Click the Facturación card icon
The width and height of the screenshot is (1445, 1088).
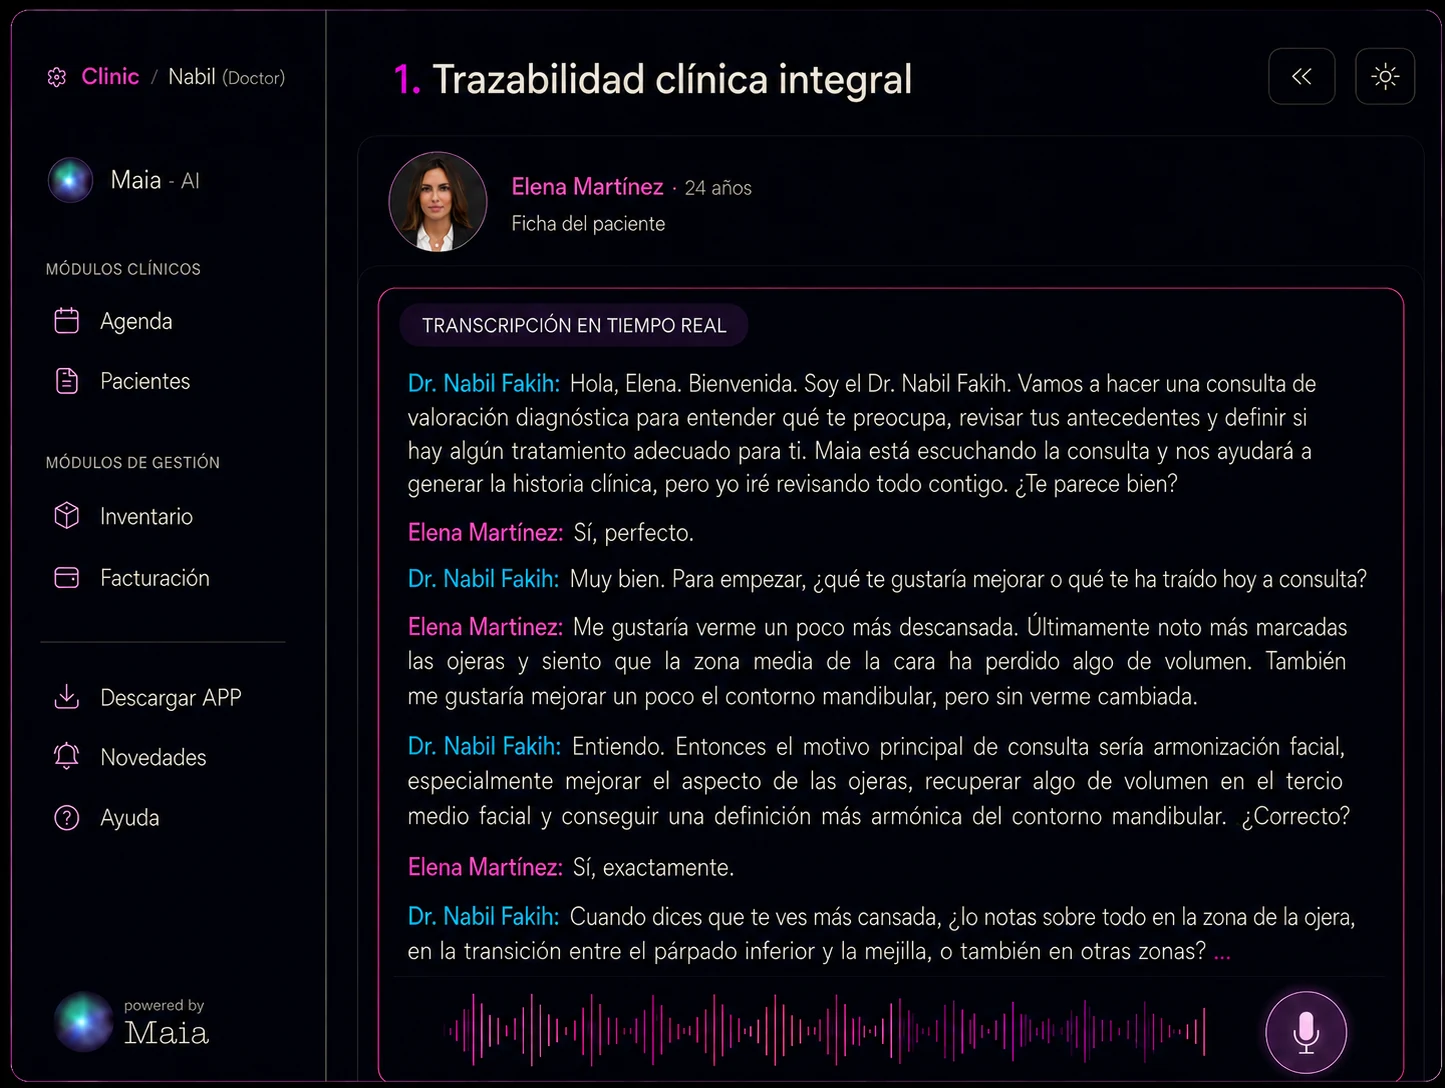coord(67,578)
